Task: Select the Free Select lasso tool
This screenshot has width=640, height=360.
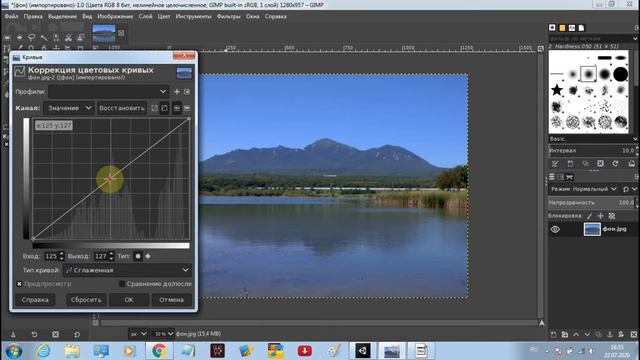Action: 31,38
